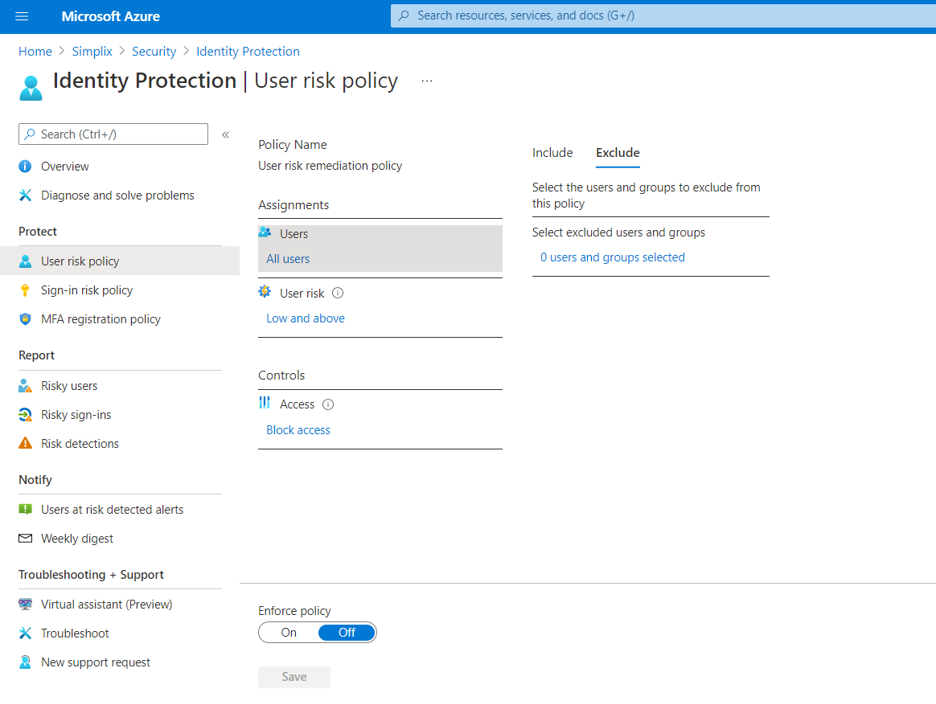Click the Block access link

point(298,430)
